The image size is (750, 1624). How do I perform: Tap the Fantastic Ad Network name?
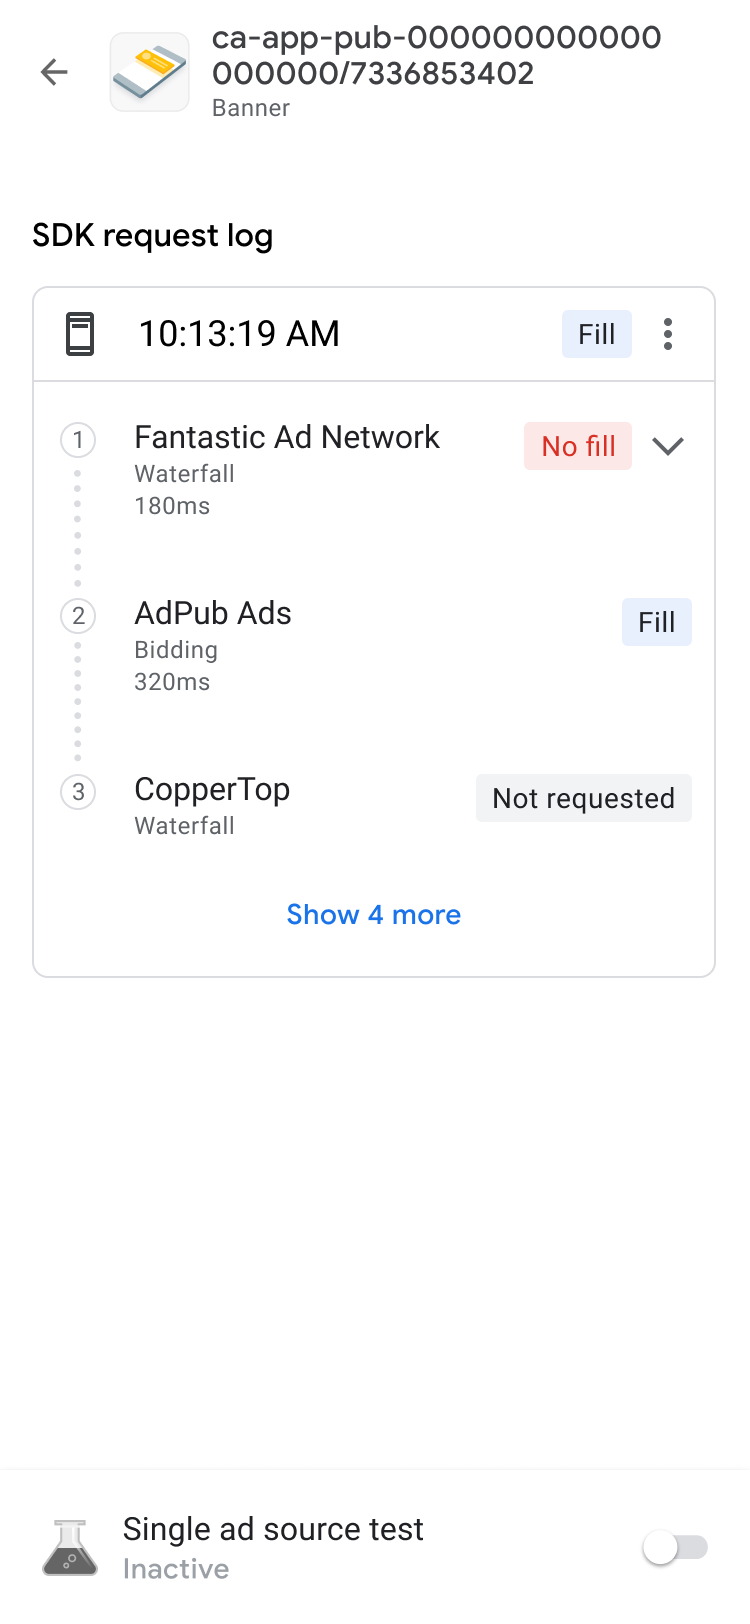(287, 438)
